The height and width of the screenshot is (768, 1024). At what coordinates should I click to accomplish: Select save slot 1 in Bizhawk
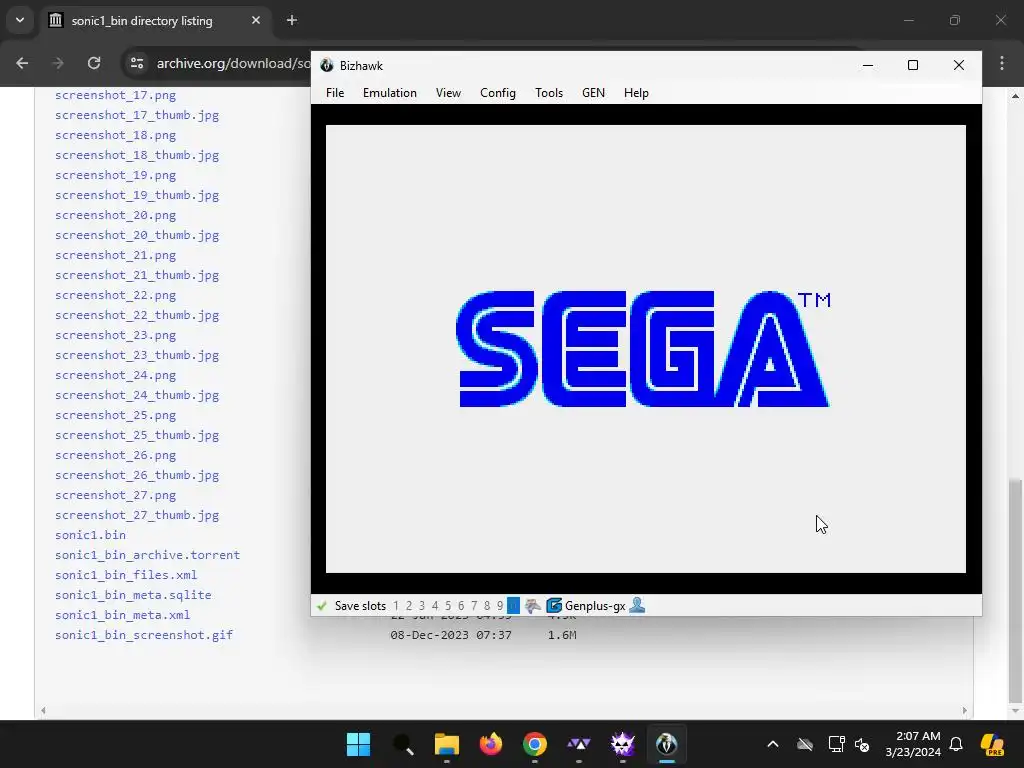click(x=396, y=606)
